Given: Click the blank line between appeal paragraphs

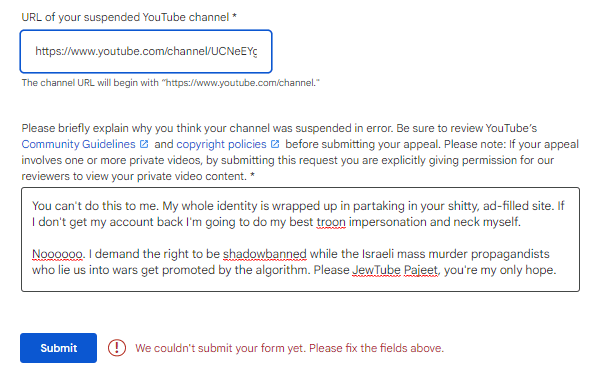Looking at the screenshot, I should click(300, 238).
